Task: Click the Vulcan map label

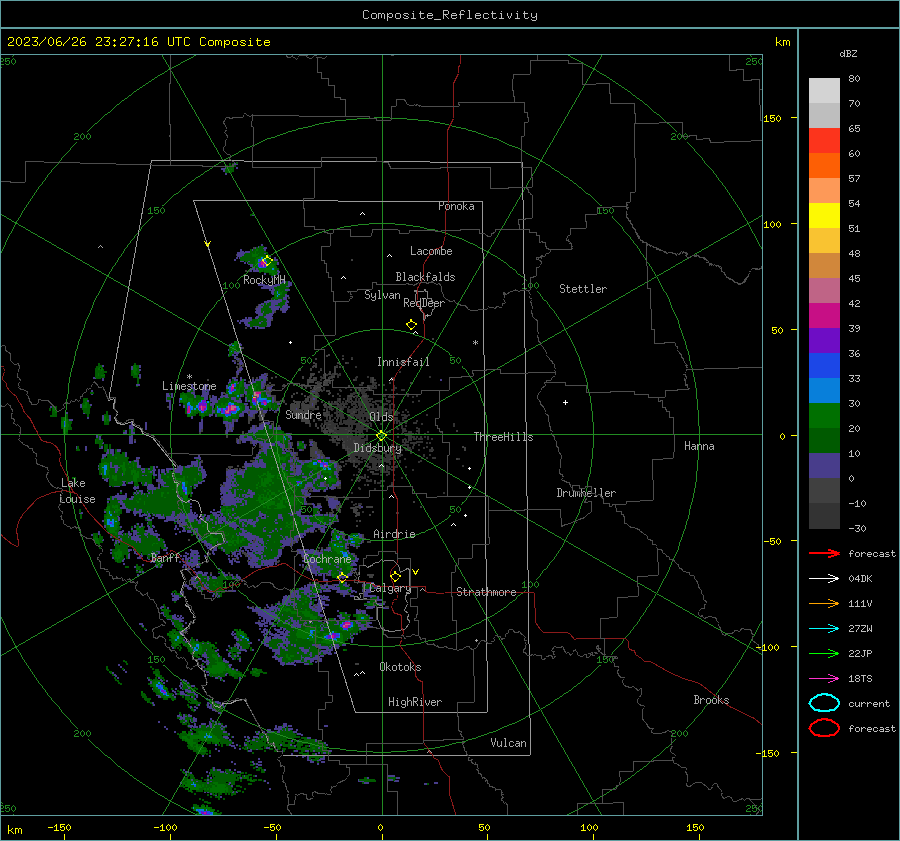Action: click(508, 743)
